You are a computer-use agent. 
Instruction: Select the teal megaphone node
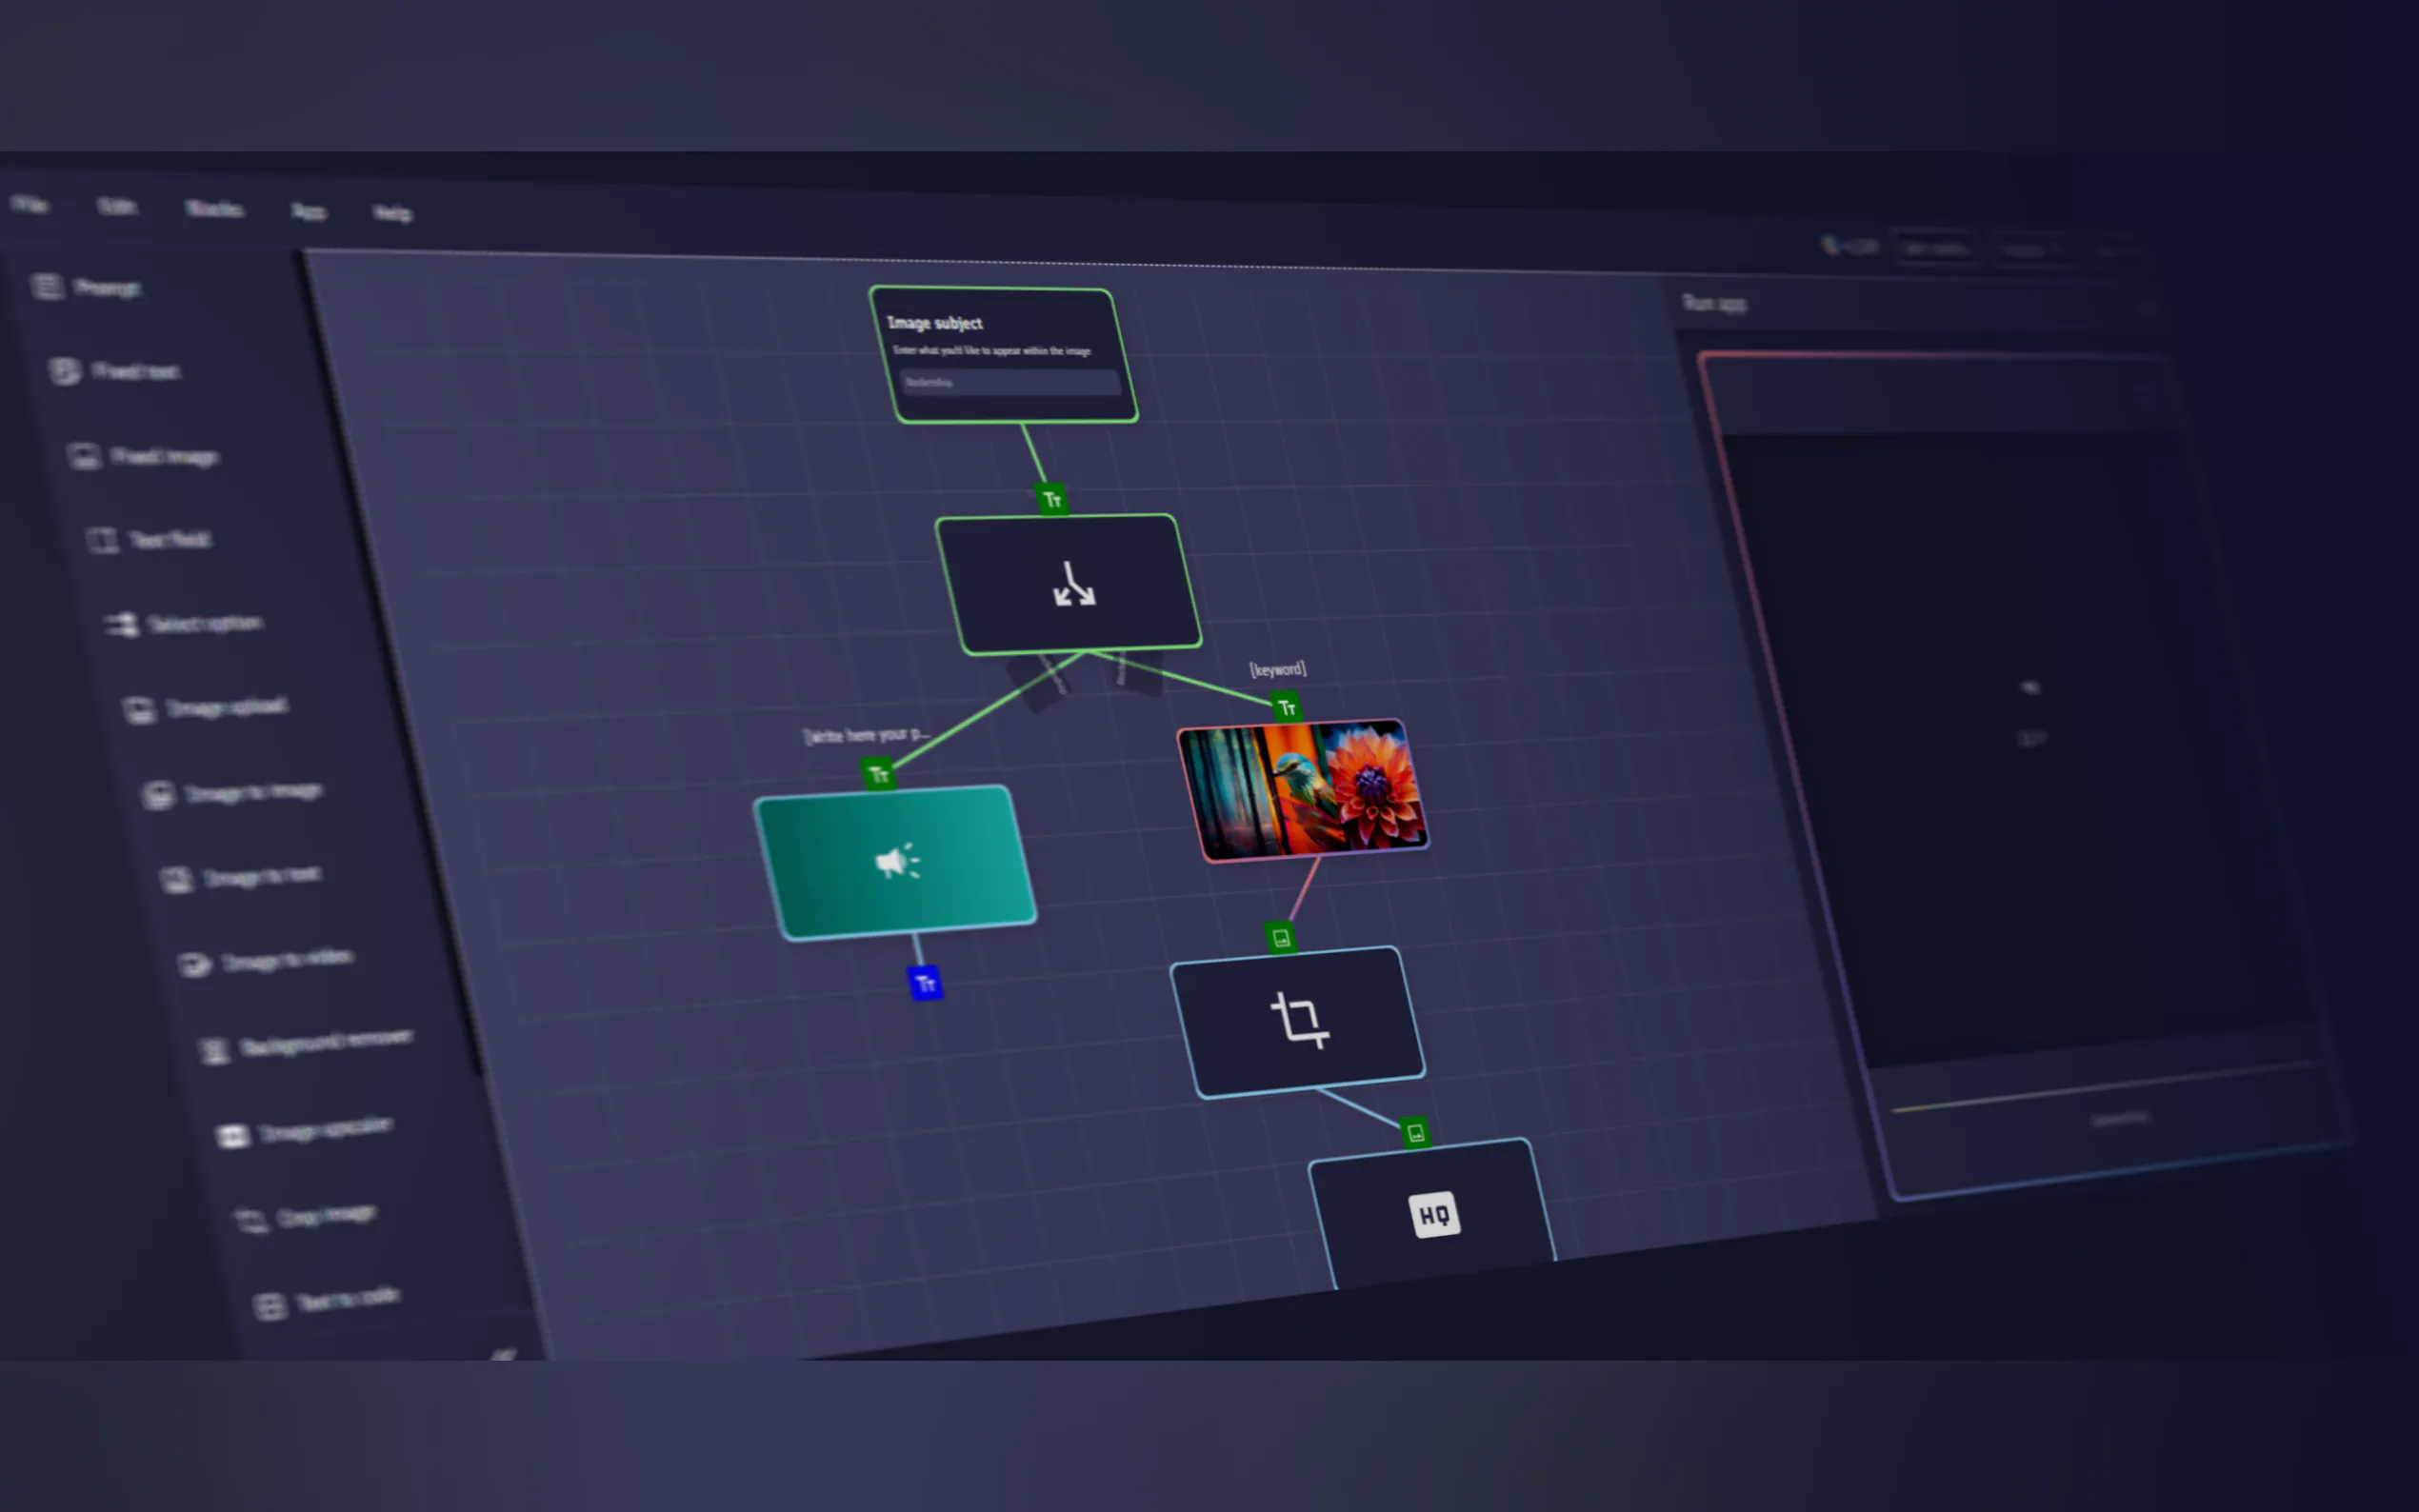896,861
